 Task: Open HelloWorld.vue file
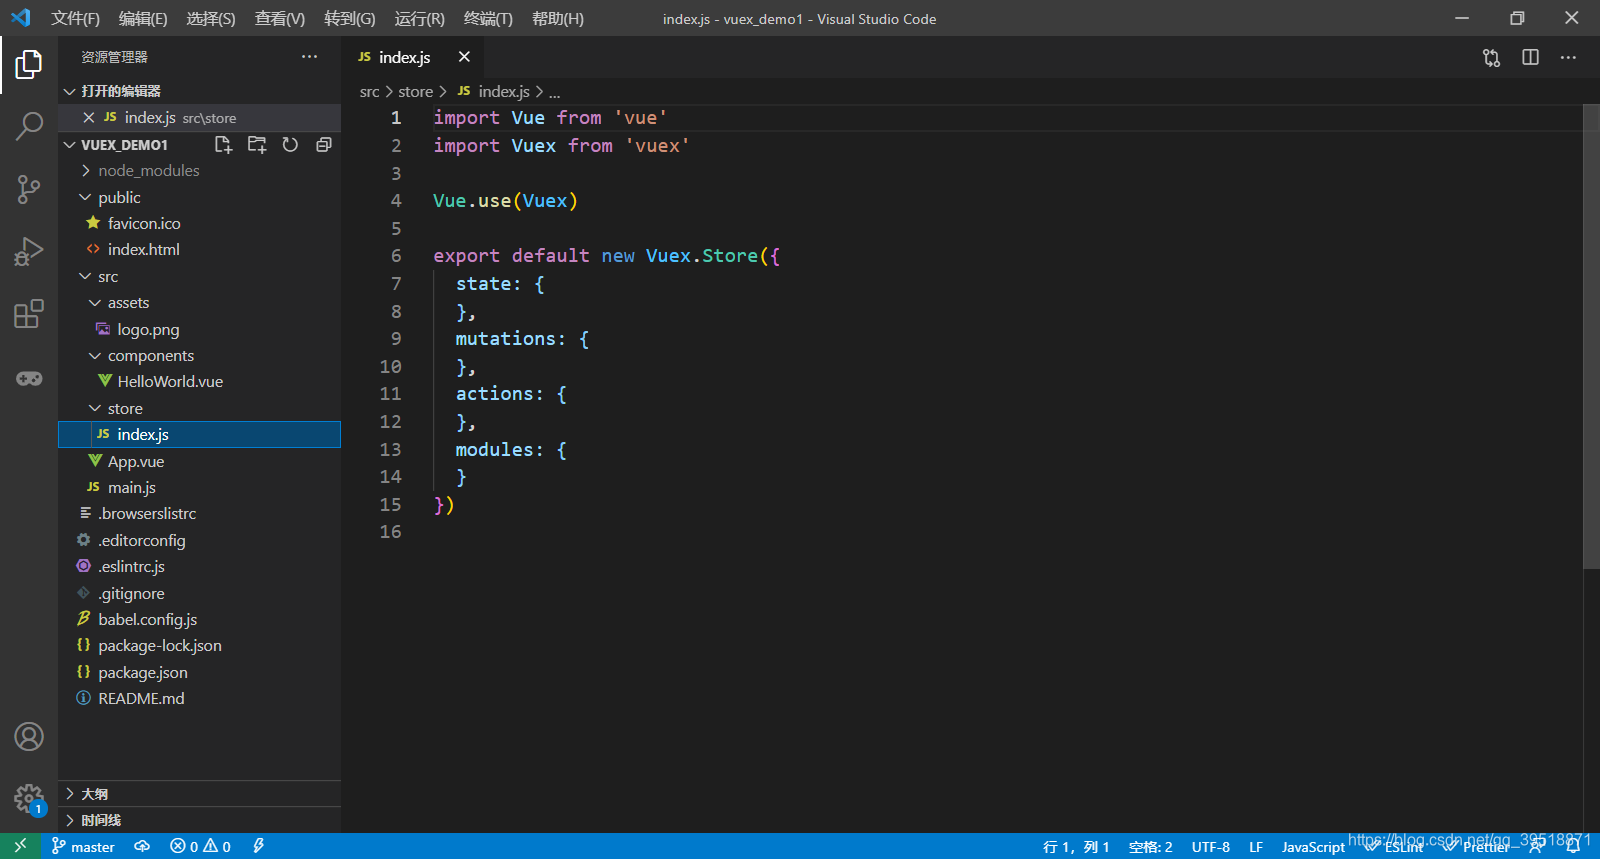point(199,381)
